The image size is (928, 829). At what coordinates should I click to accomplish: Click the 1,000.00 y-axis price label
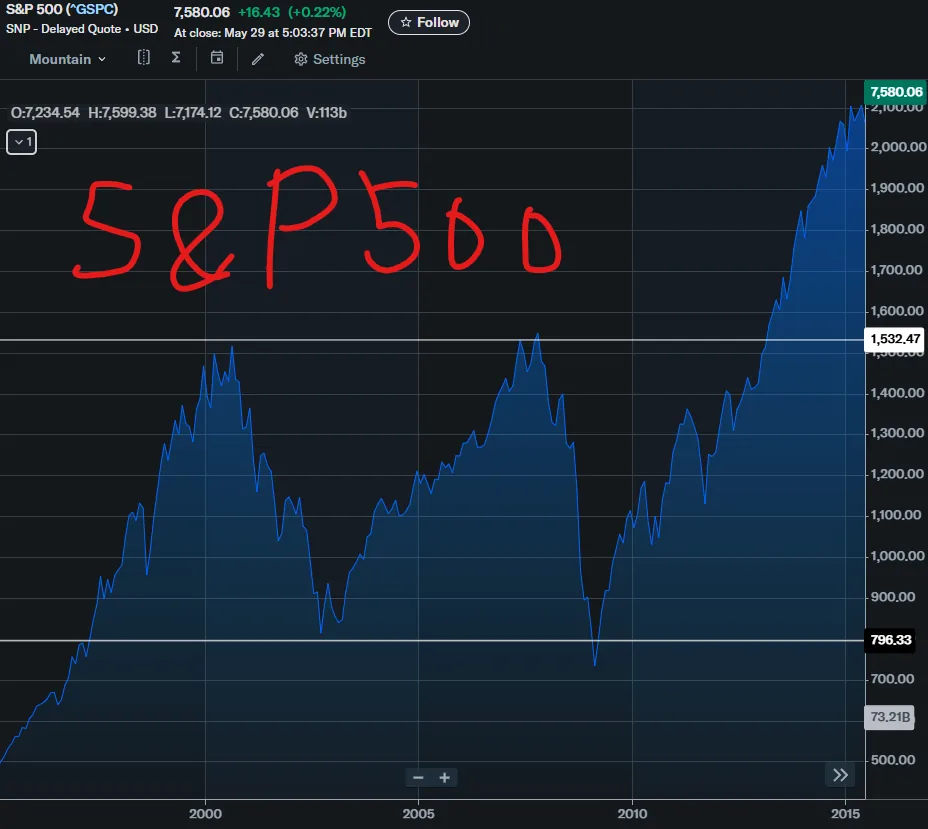point(897,556)
